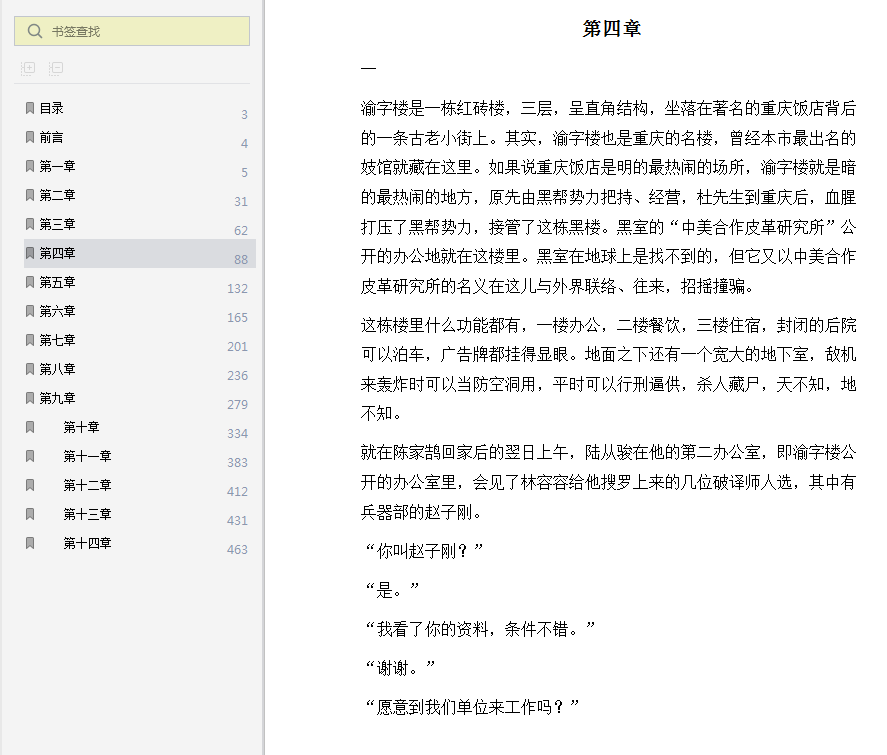Viewport: 887px width, 755px height.
Task: Click the magnifier icon in bookmark search
Action: coord(35,31)
